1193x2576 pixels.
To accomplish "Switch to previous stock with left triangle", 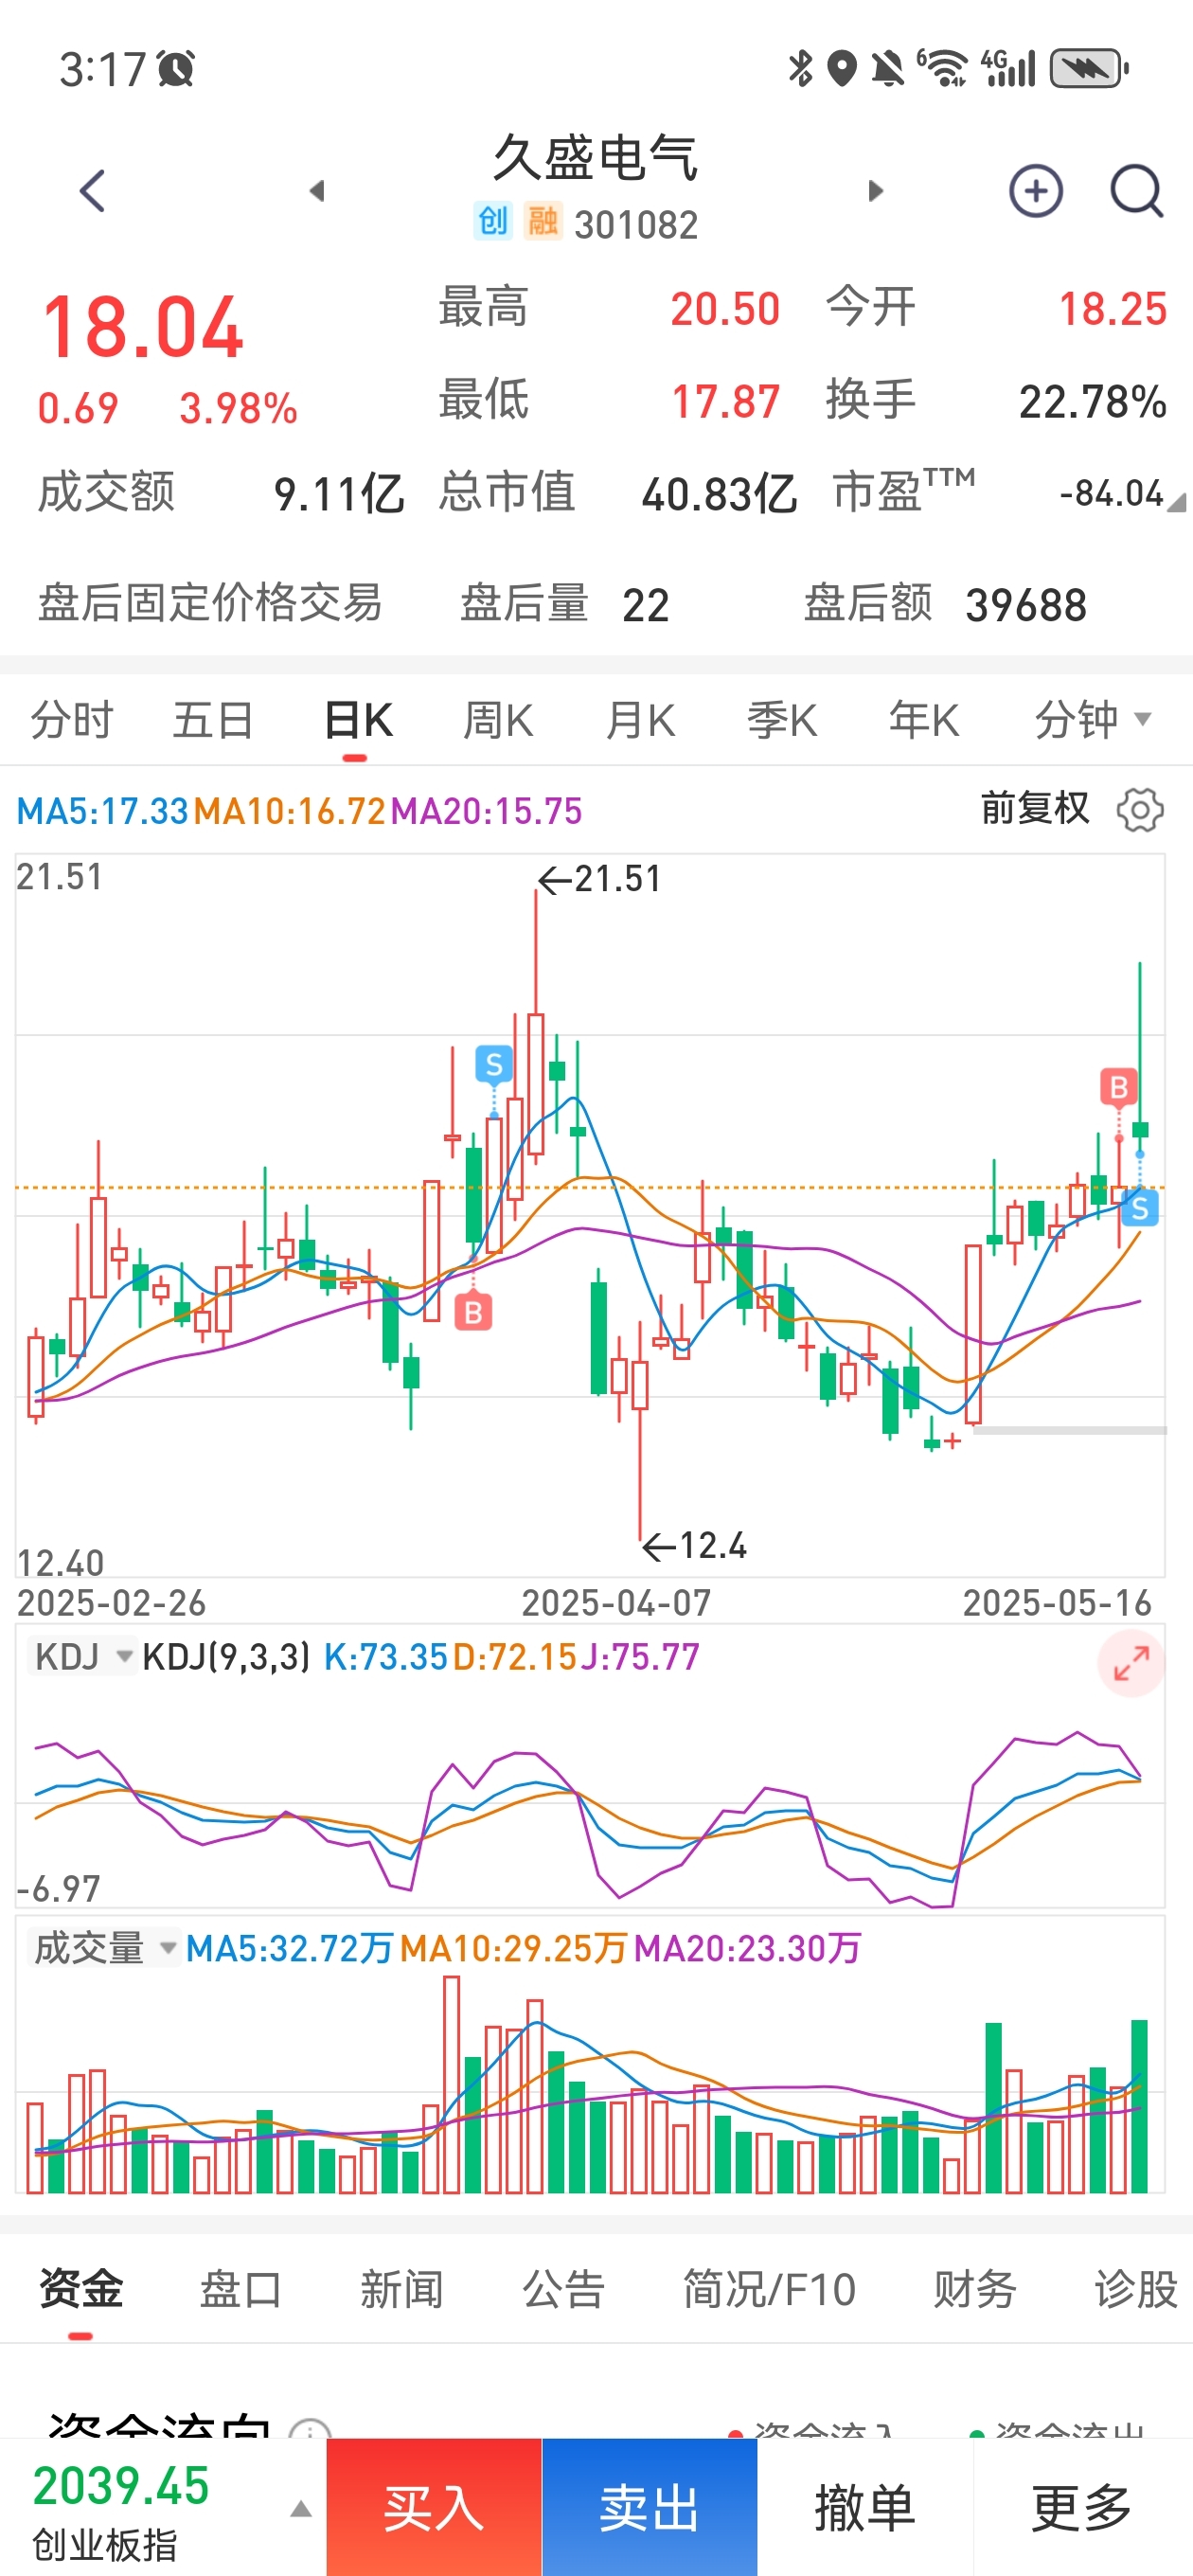I will pos(317,191).
